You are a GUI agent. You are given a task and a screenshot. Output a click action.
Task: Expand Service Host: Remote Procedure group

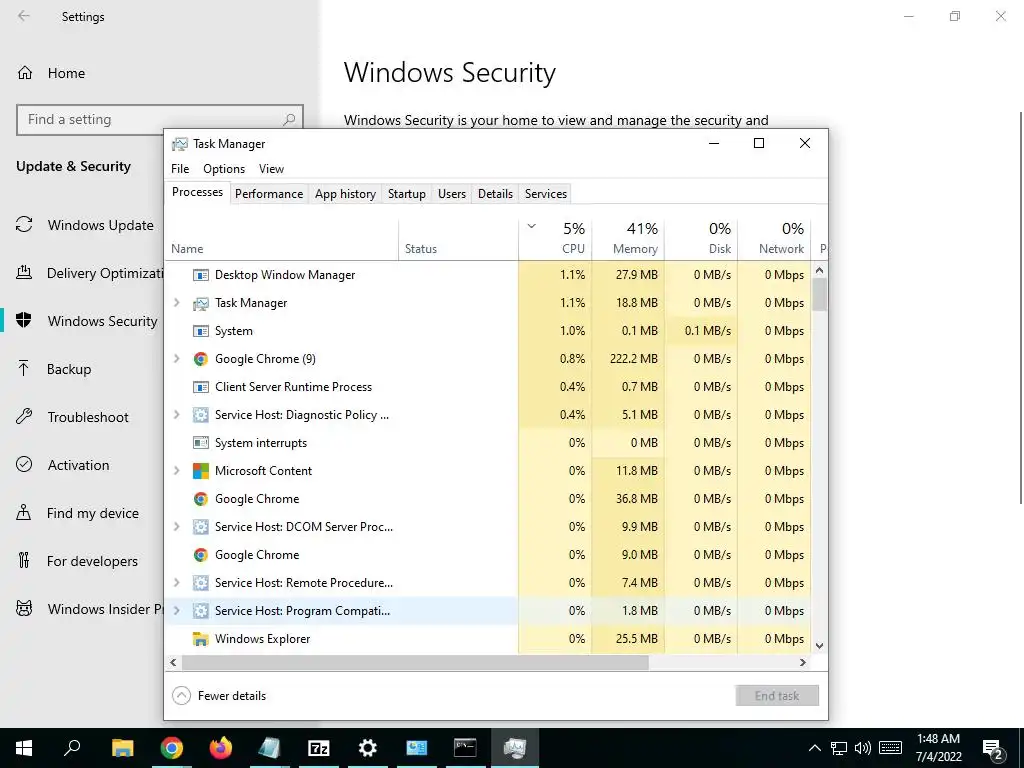point(176,583)
